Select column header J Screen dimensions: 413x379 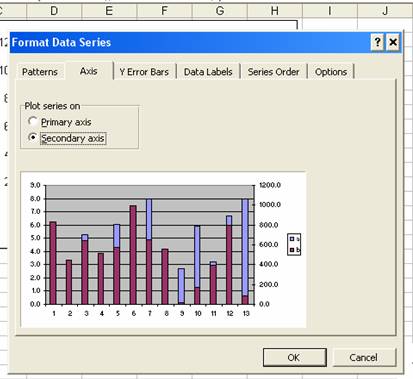click(x=385, y=11)
